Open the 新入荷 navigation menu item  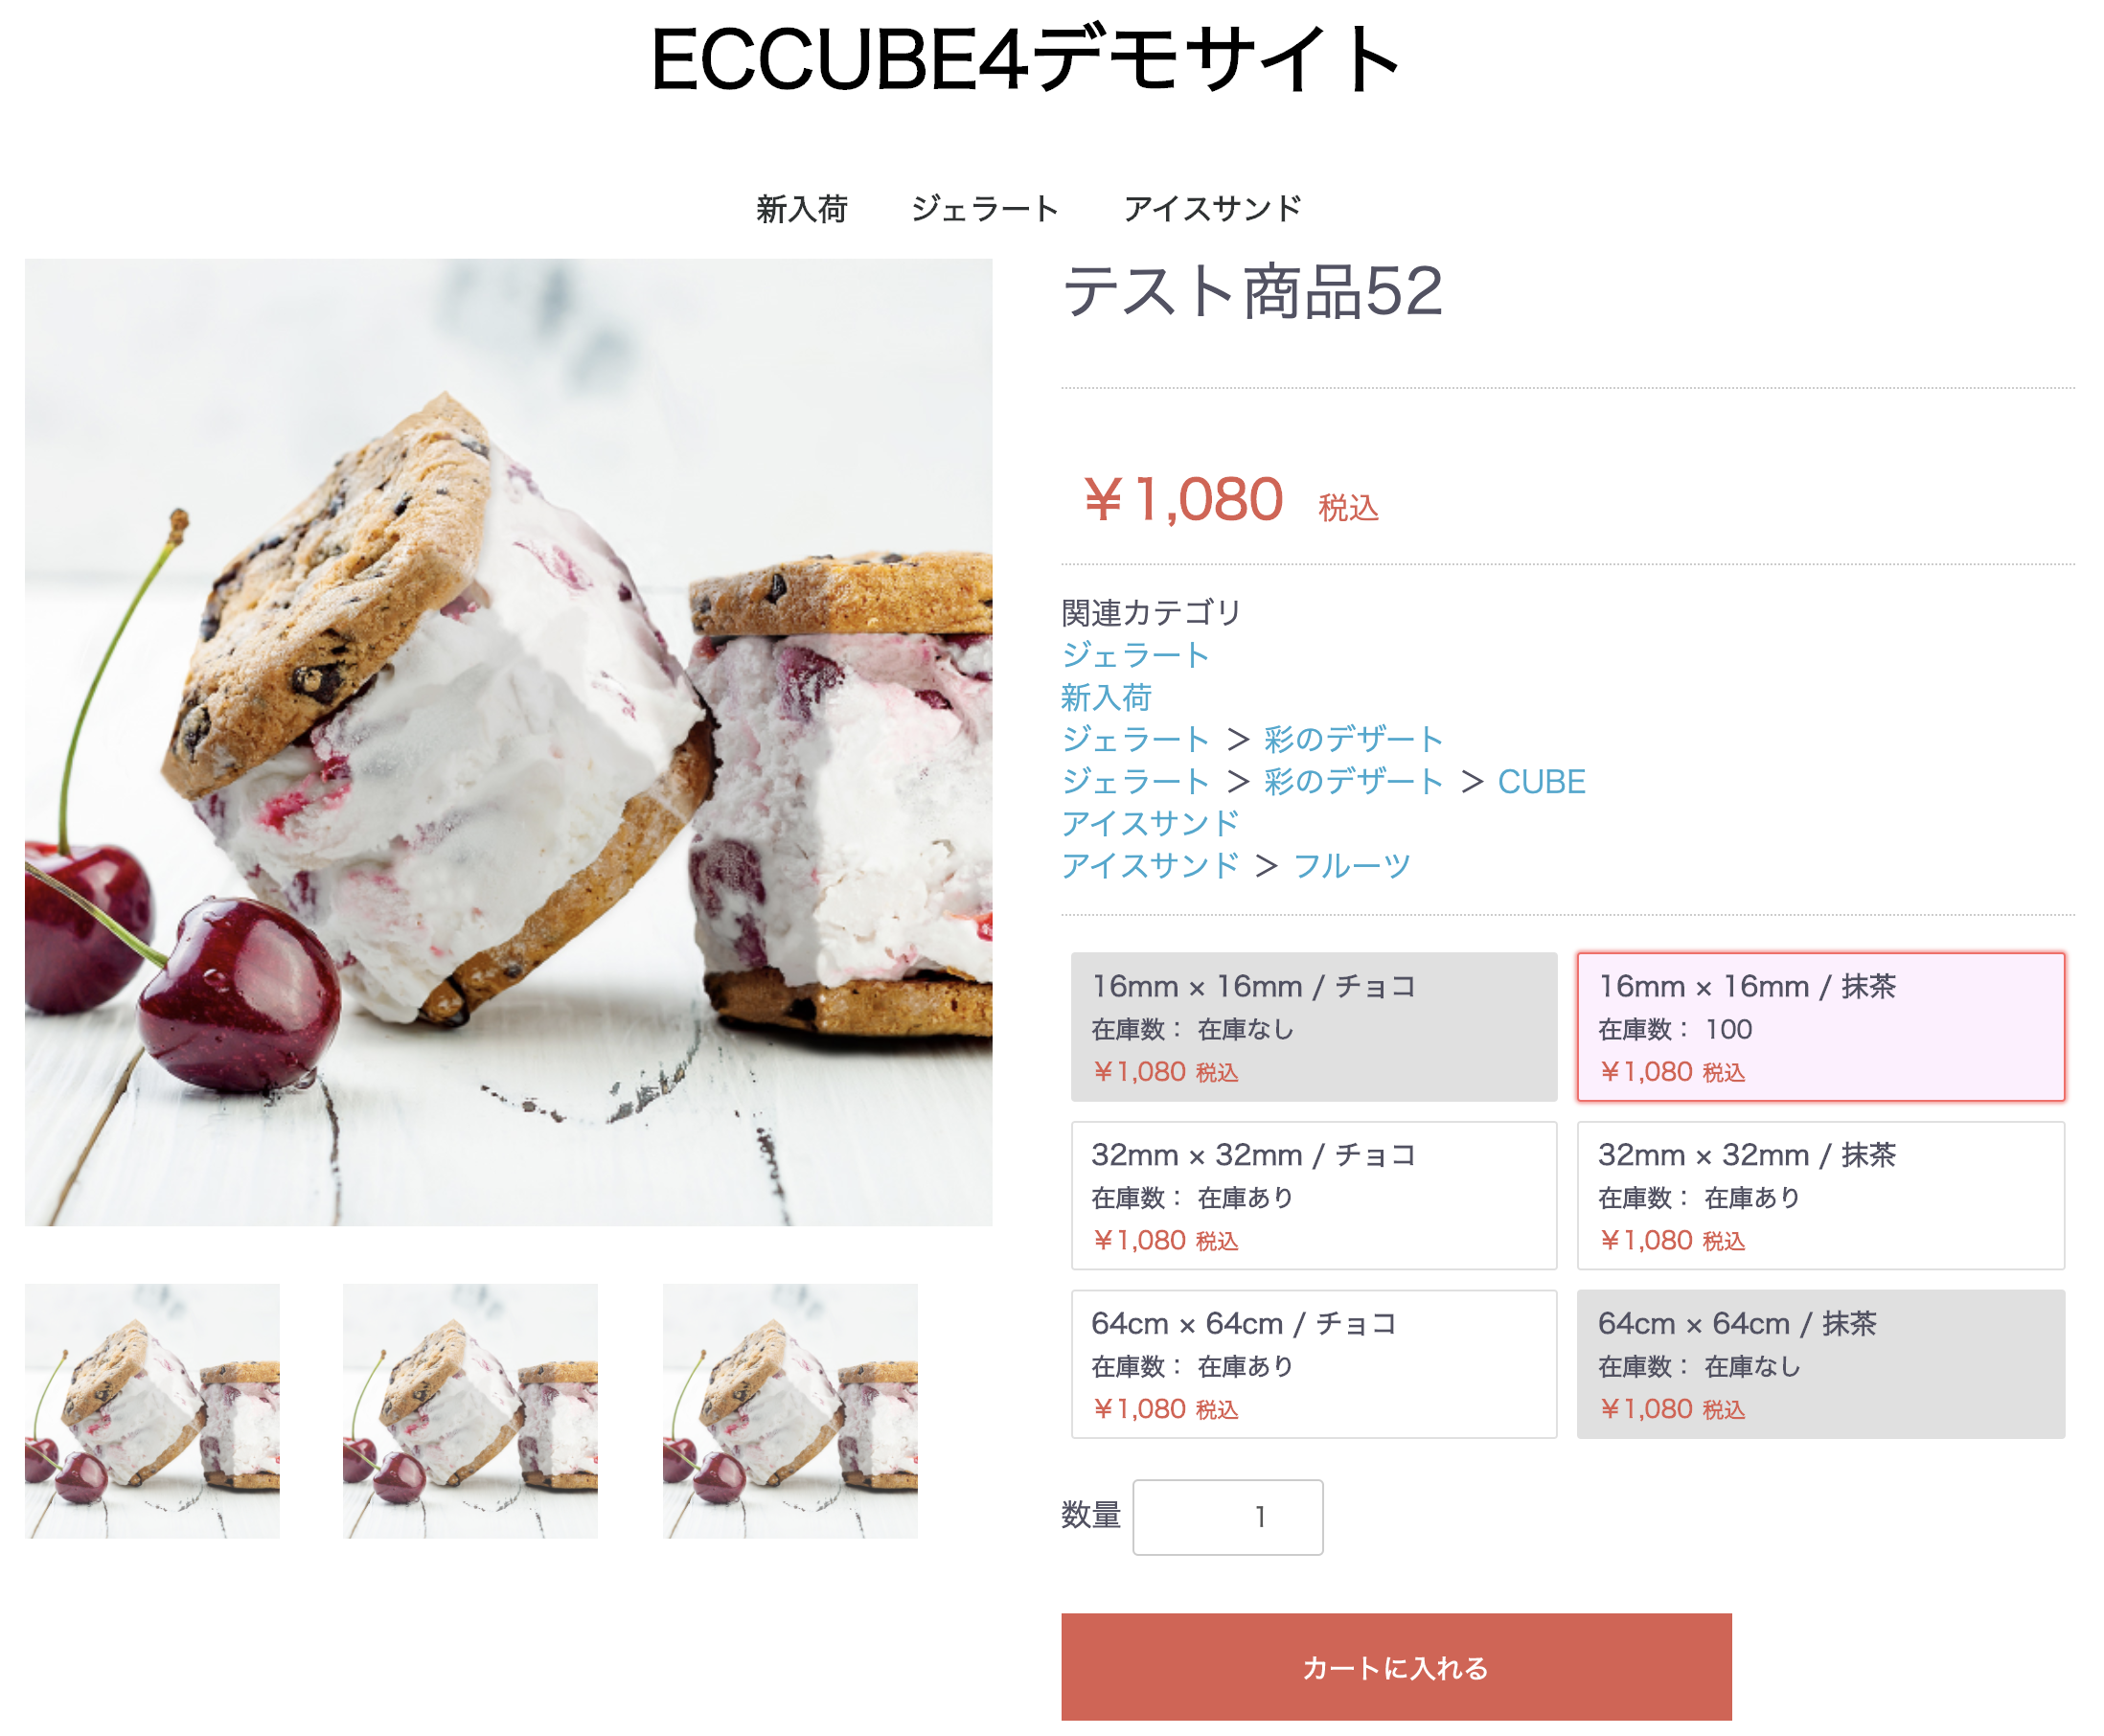pyautogui.click(x=801, y=209)
